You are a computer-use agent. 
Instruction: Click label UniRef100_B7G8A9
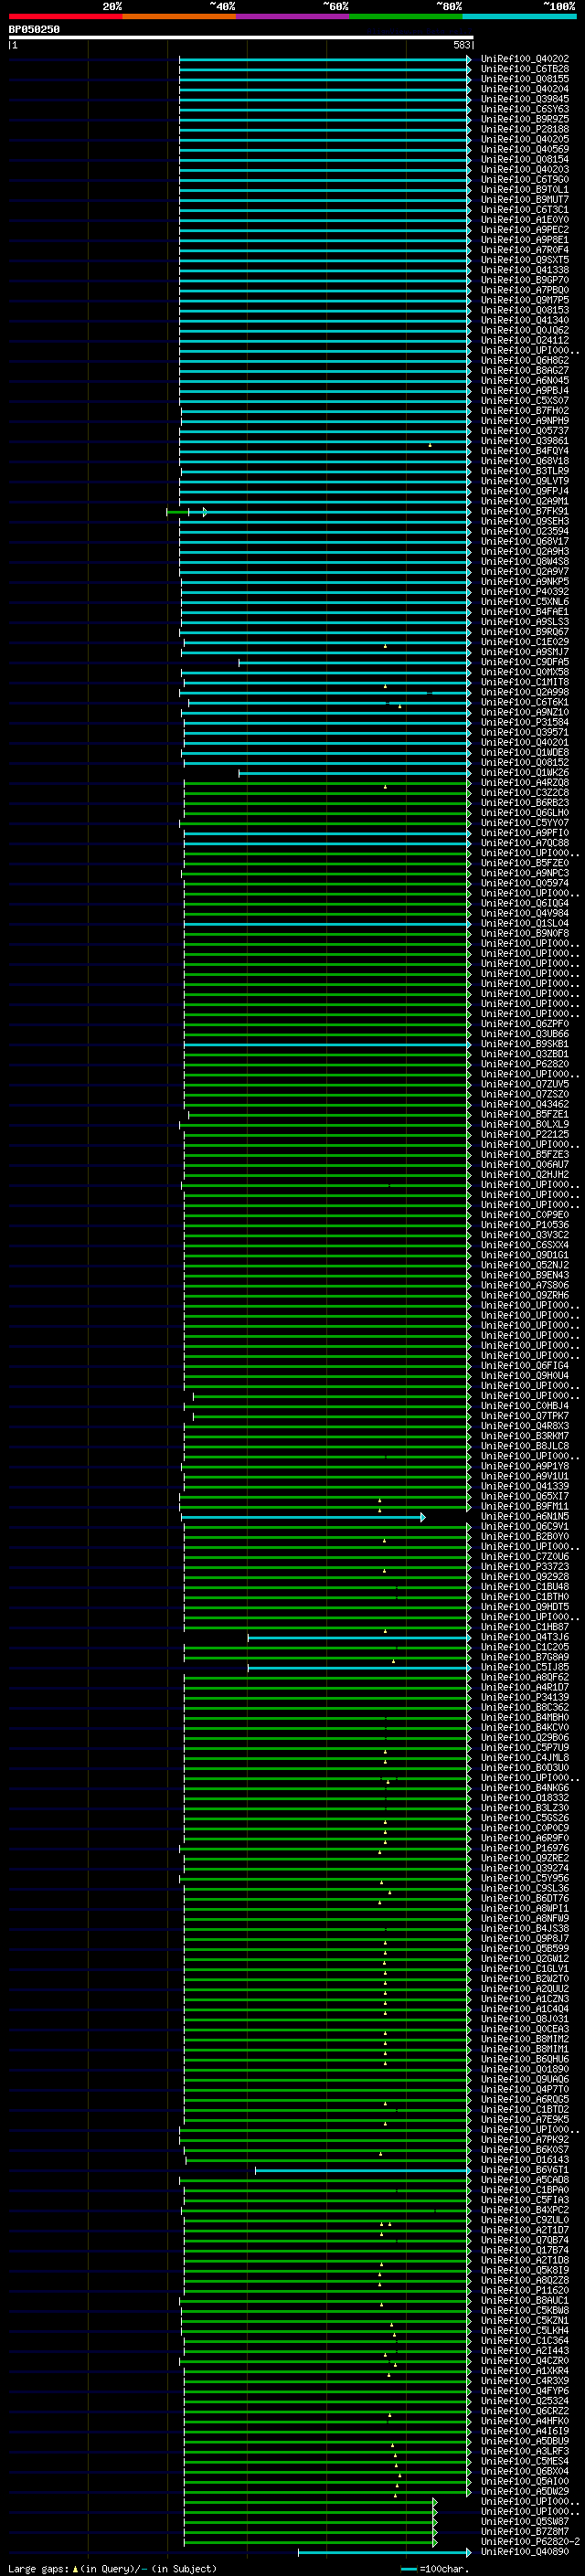pyautogui.click(x=524, y=1658)
